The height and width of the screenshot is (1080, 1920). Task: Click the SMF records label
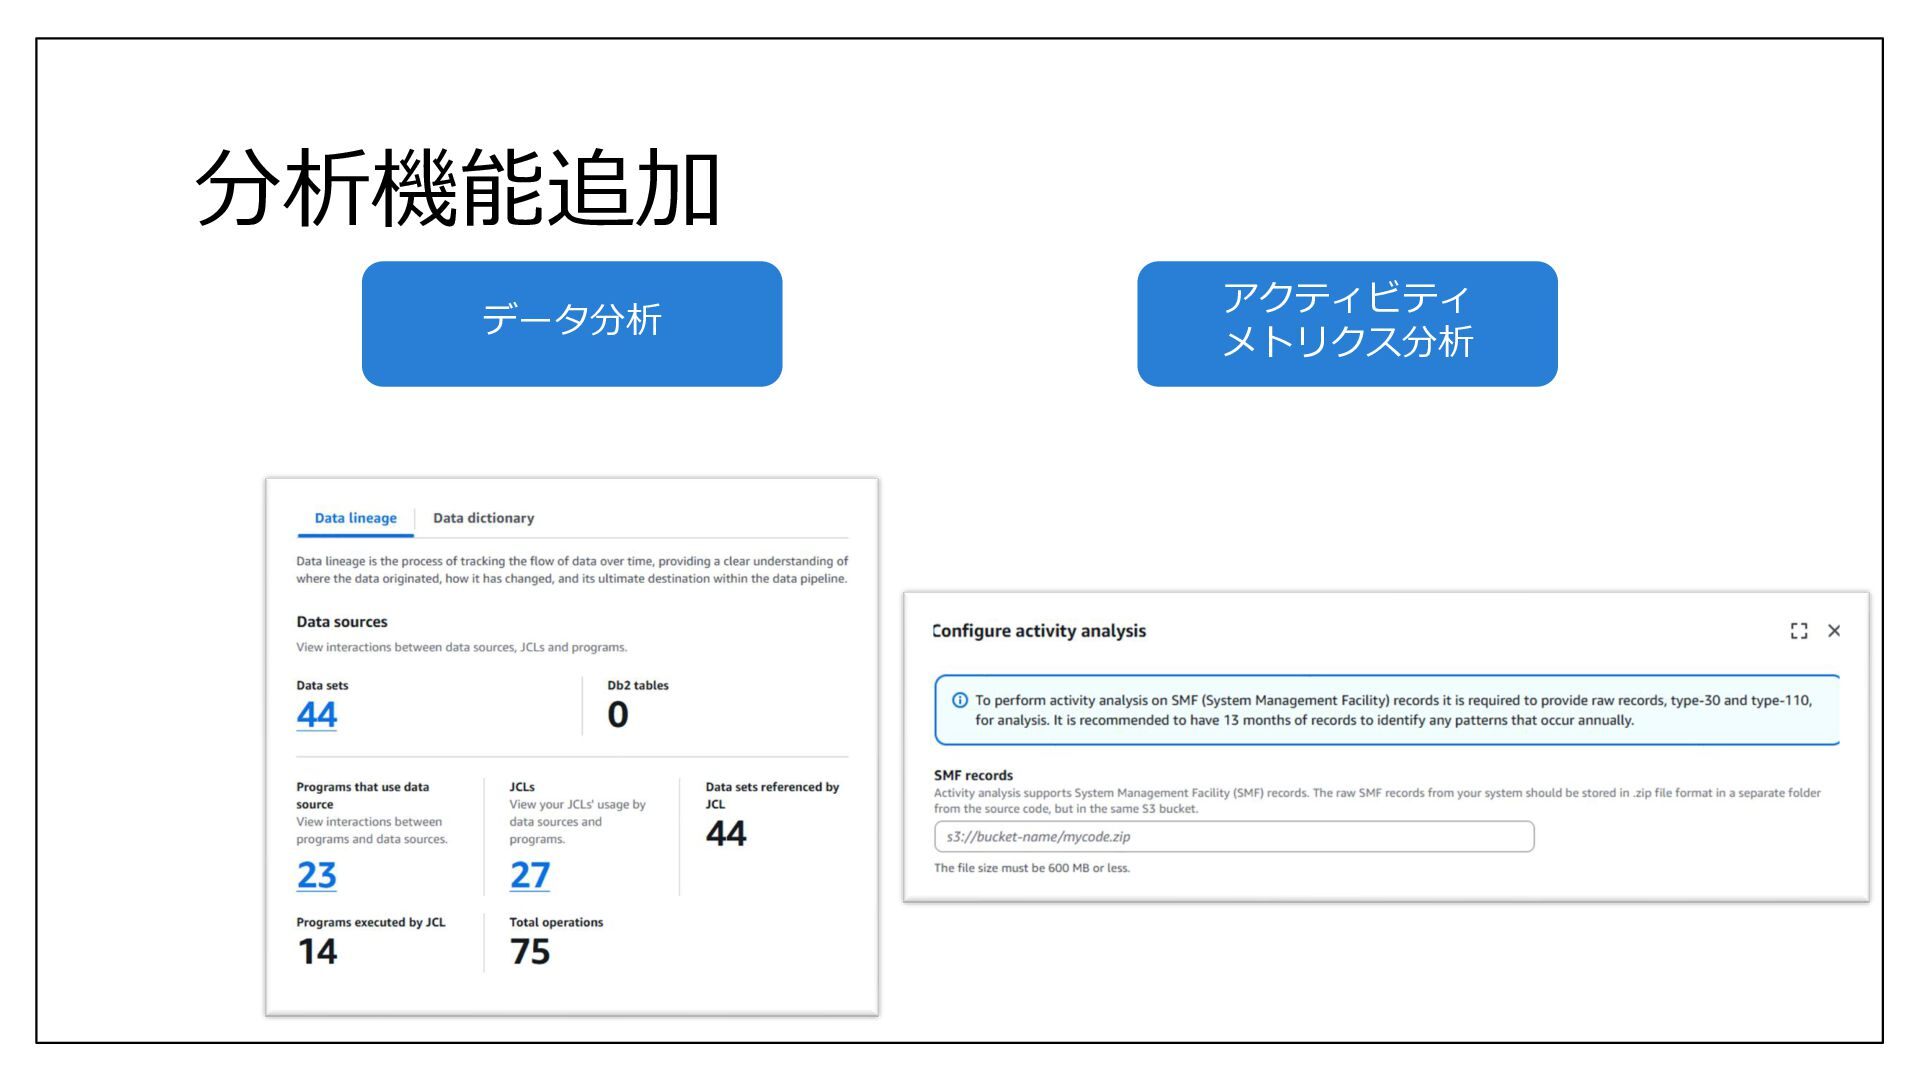point(973,775)
